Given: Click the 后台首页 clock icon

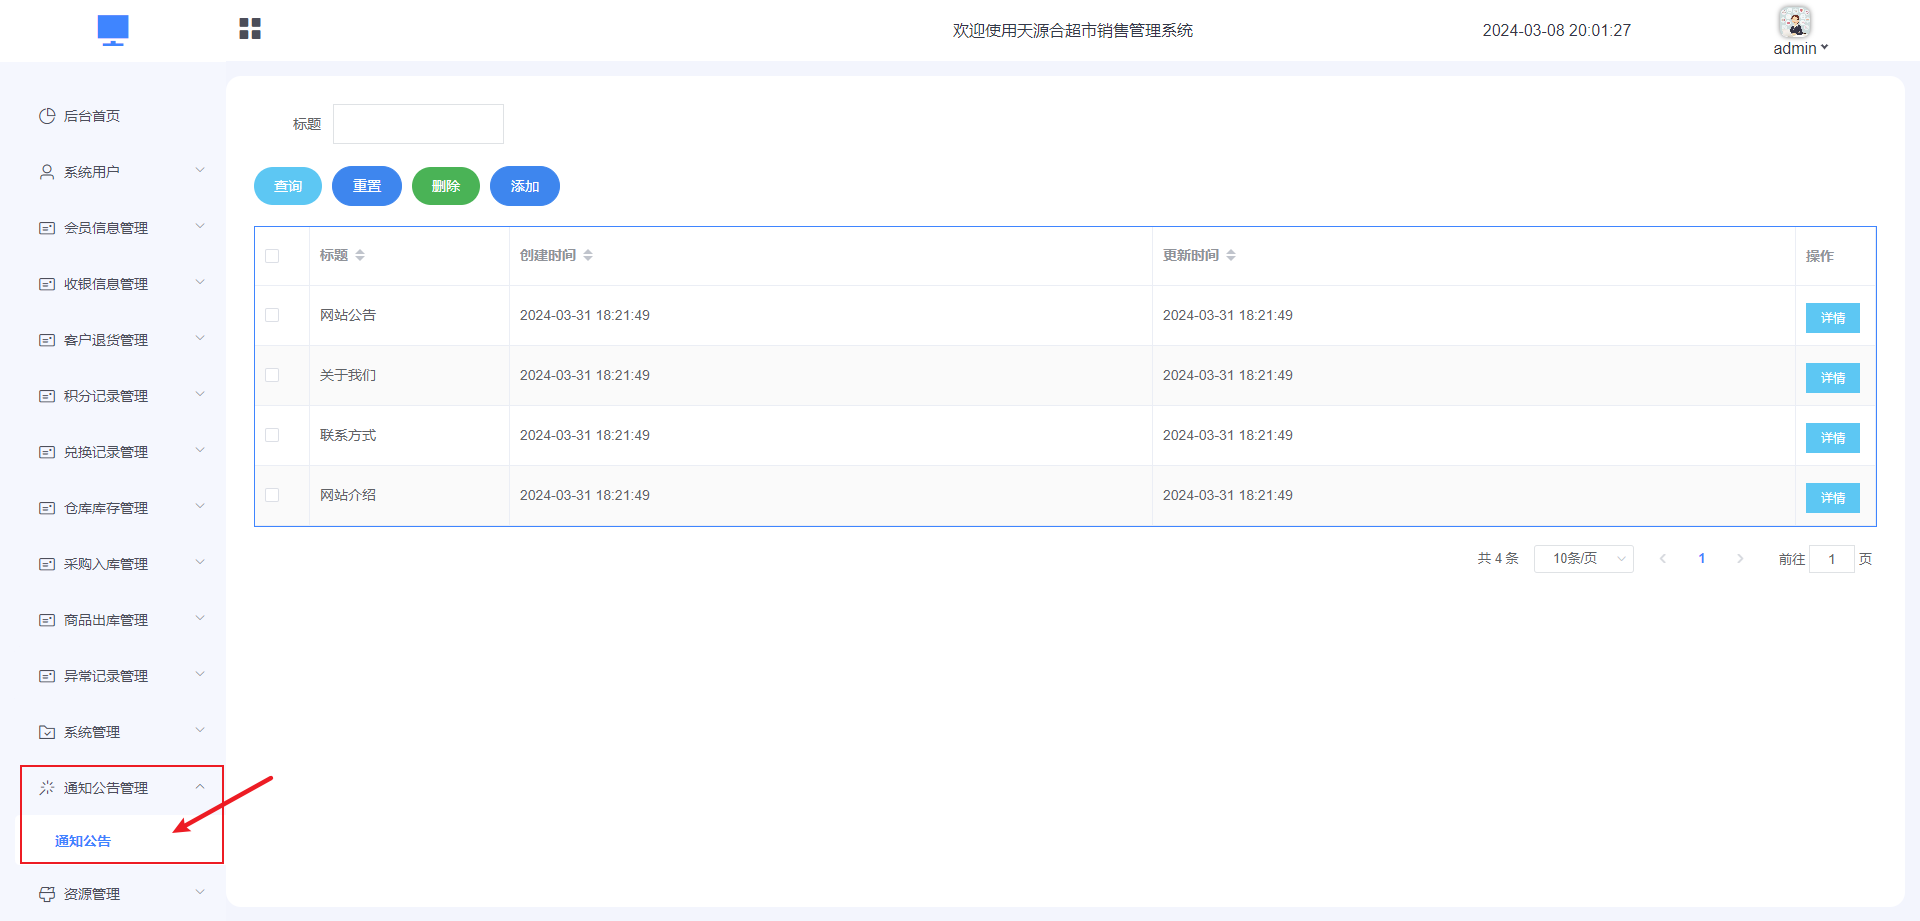Looking at the screenshot, I should 47,116.
